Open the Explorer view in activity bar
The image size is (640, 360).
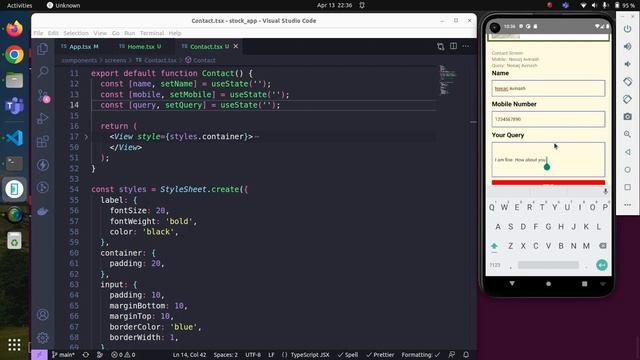tap(42, 49)
